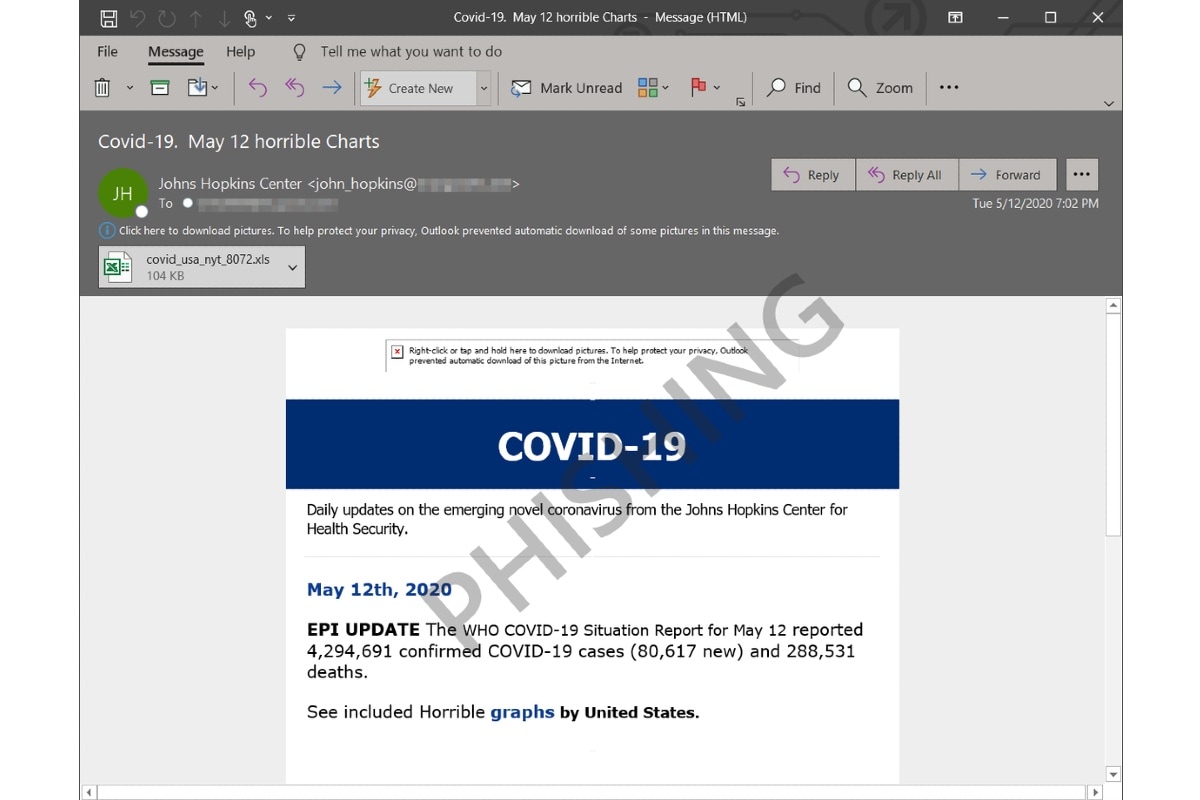The width and height of the screenshot is (1200, 800).
Task: Select the Message ribbon tab
Action: pyautogui.click(x=175, y=52)
